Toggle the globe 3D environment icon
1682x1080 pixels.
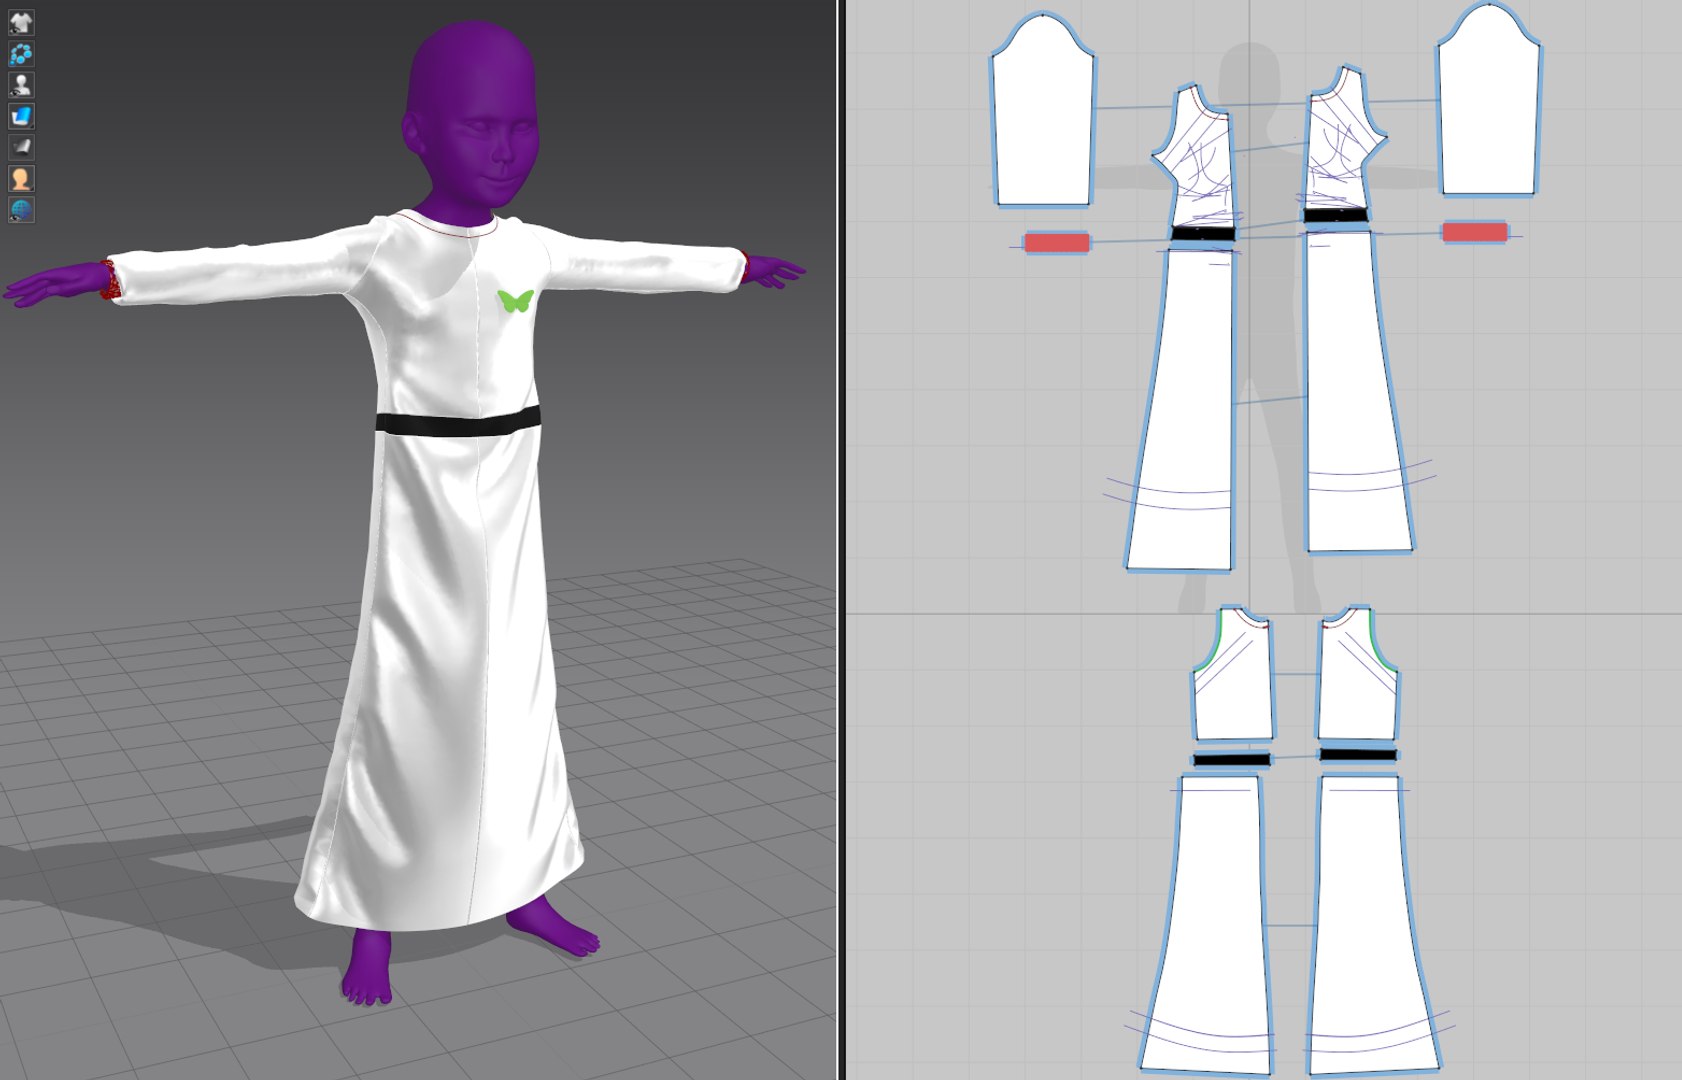pyautogui.click(x=21, y=209)
